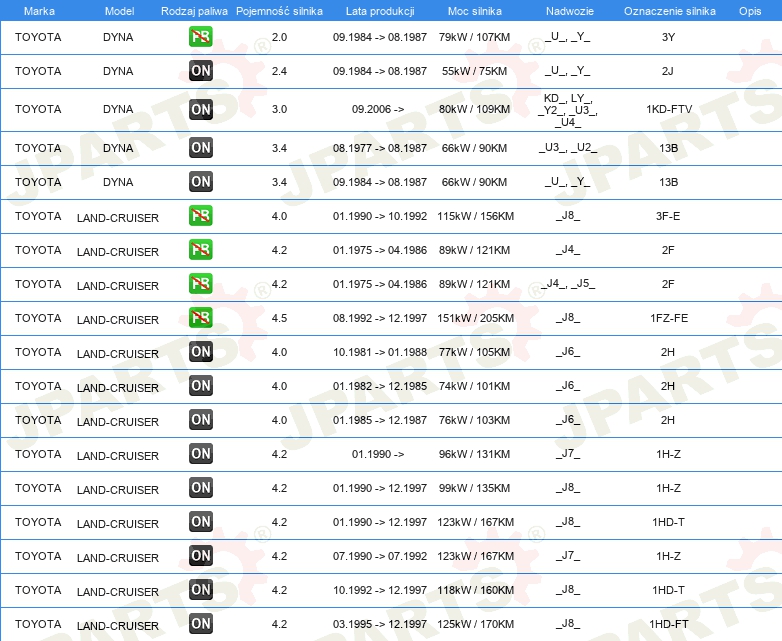
Task: Click the petrol icon for engine 3F-E
Action: point(200,216)
